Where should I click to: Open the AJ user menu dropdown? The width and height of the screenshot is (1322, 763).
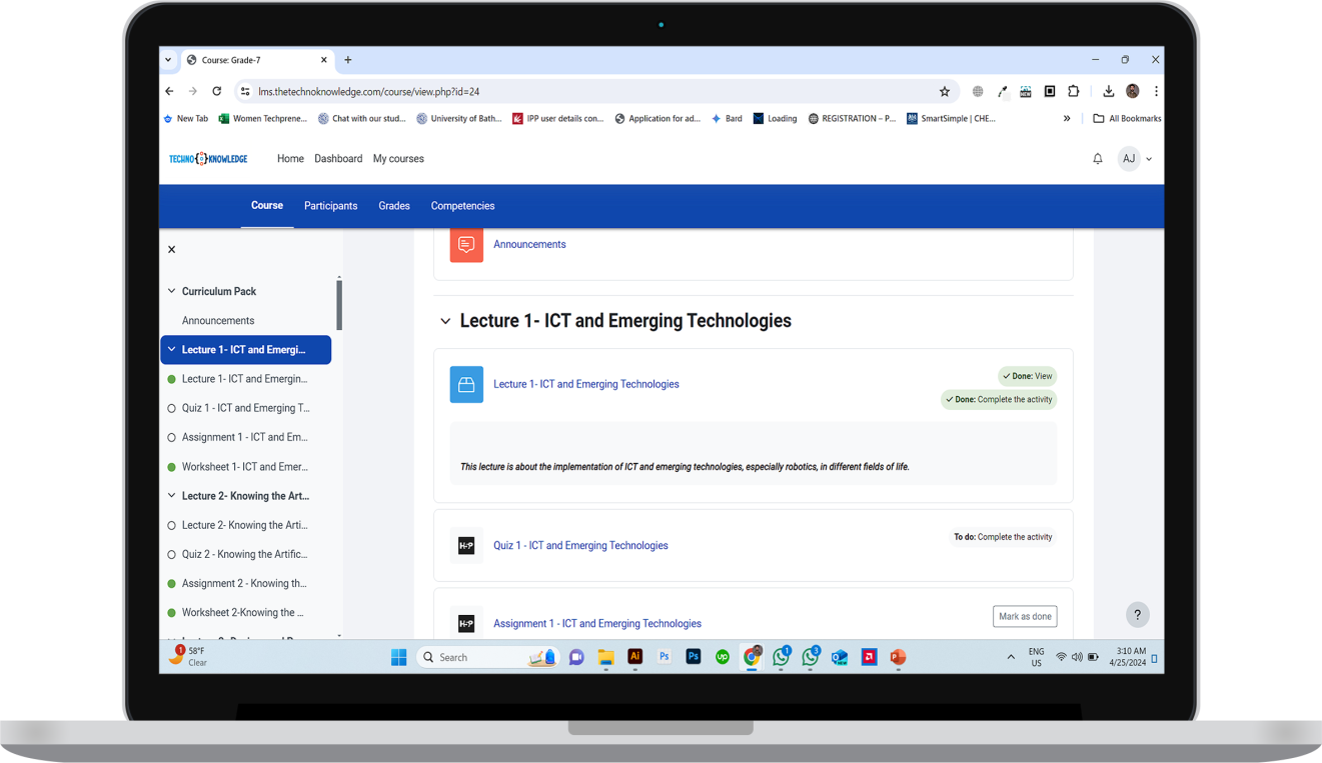(1135, 159)
